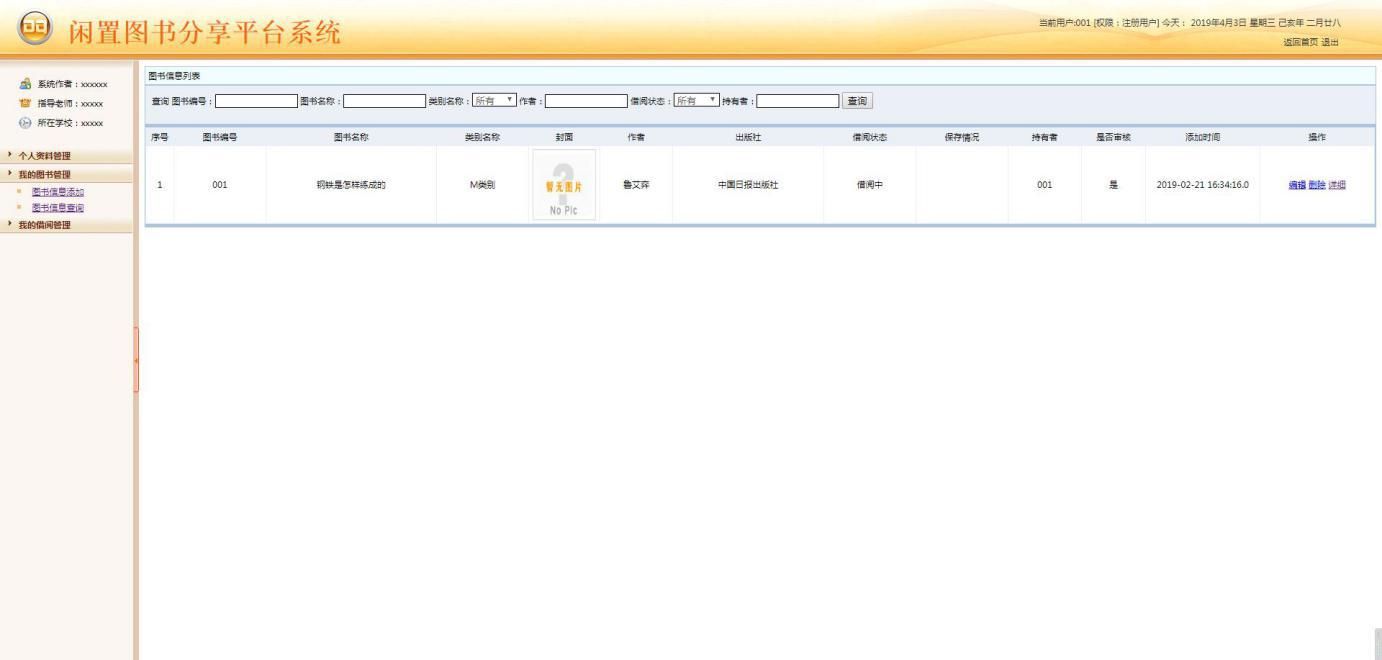The width and height of the screenshot is (1382, 660).
Task: Click the 指导老师 icon in sidebar
Action: tap(24, 103)
